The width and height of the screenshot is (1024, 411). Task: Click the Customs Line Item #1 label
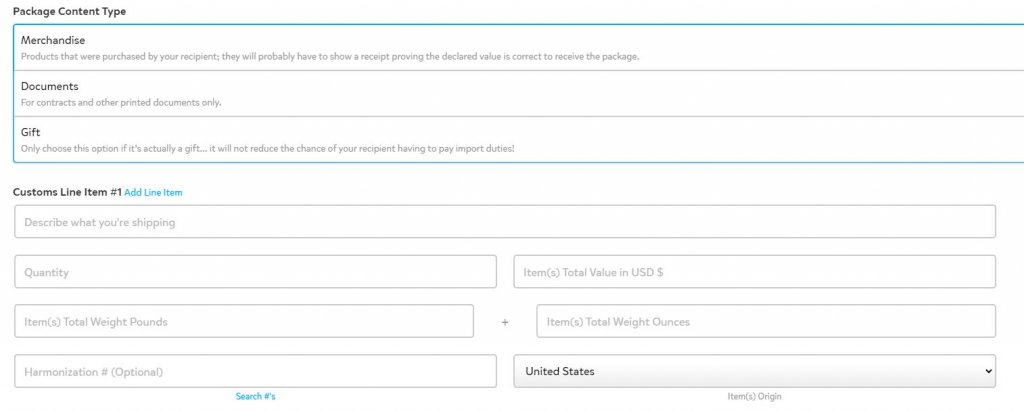[66, 192]
